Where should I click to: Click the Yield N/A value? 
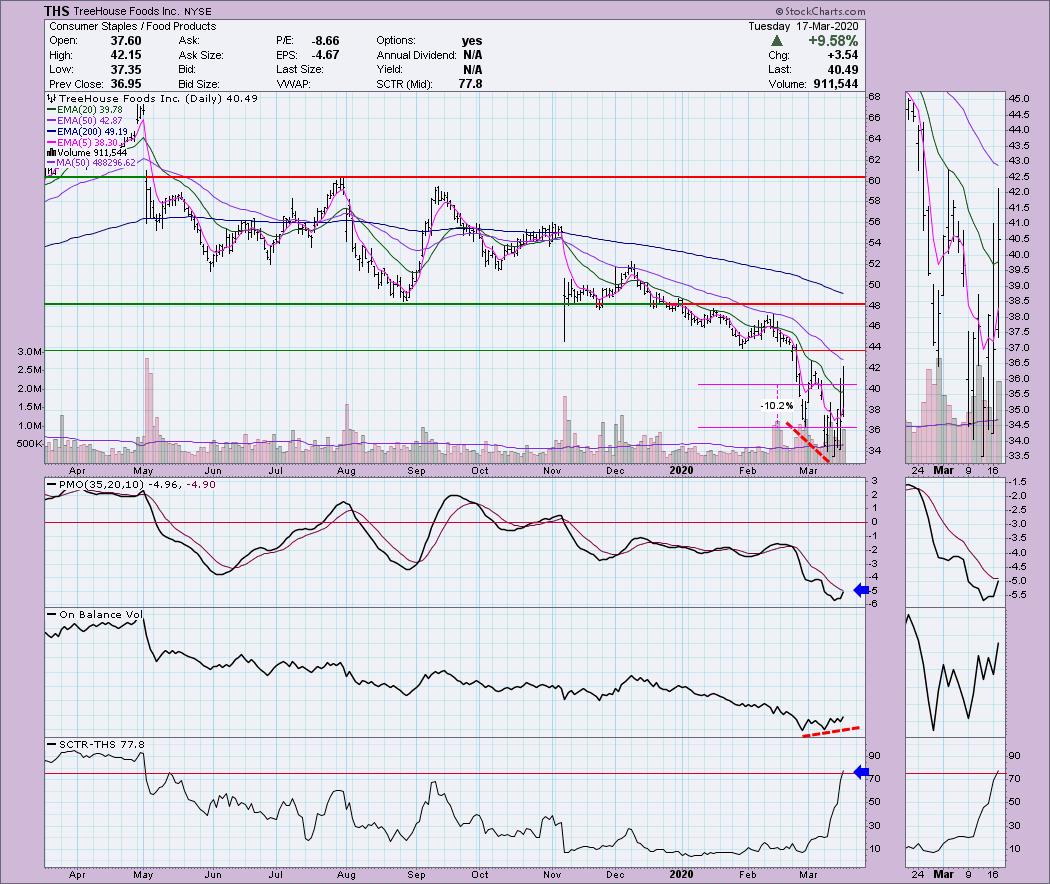pos(472,69)
